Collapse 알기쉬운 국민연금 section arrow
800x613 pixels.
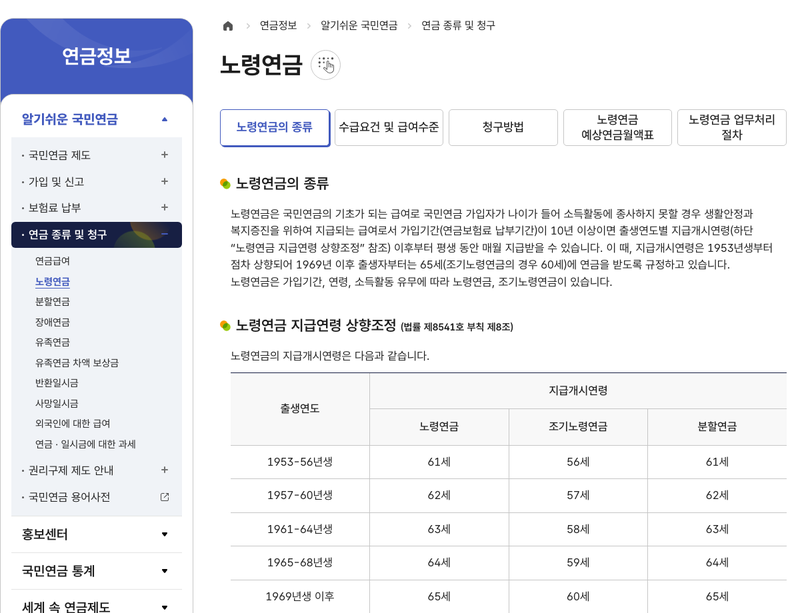click(x=164, y=119)
